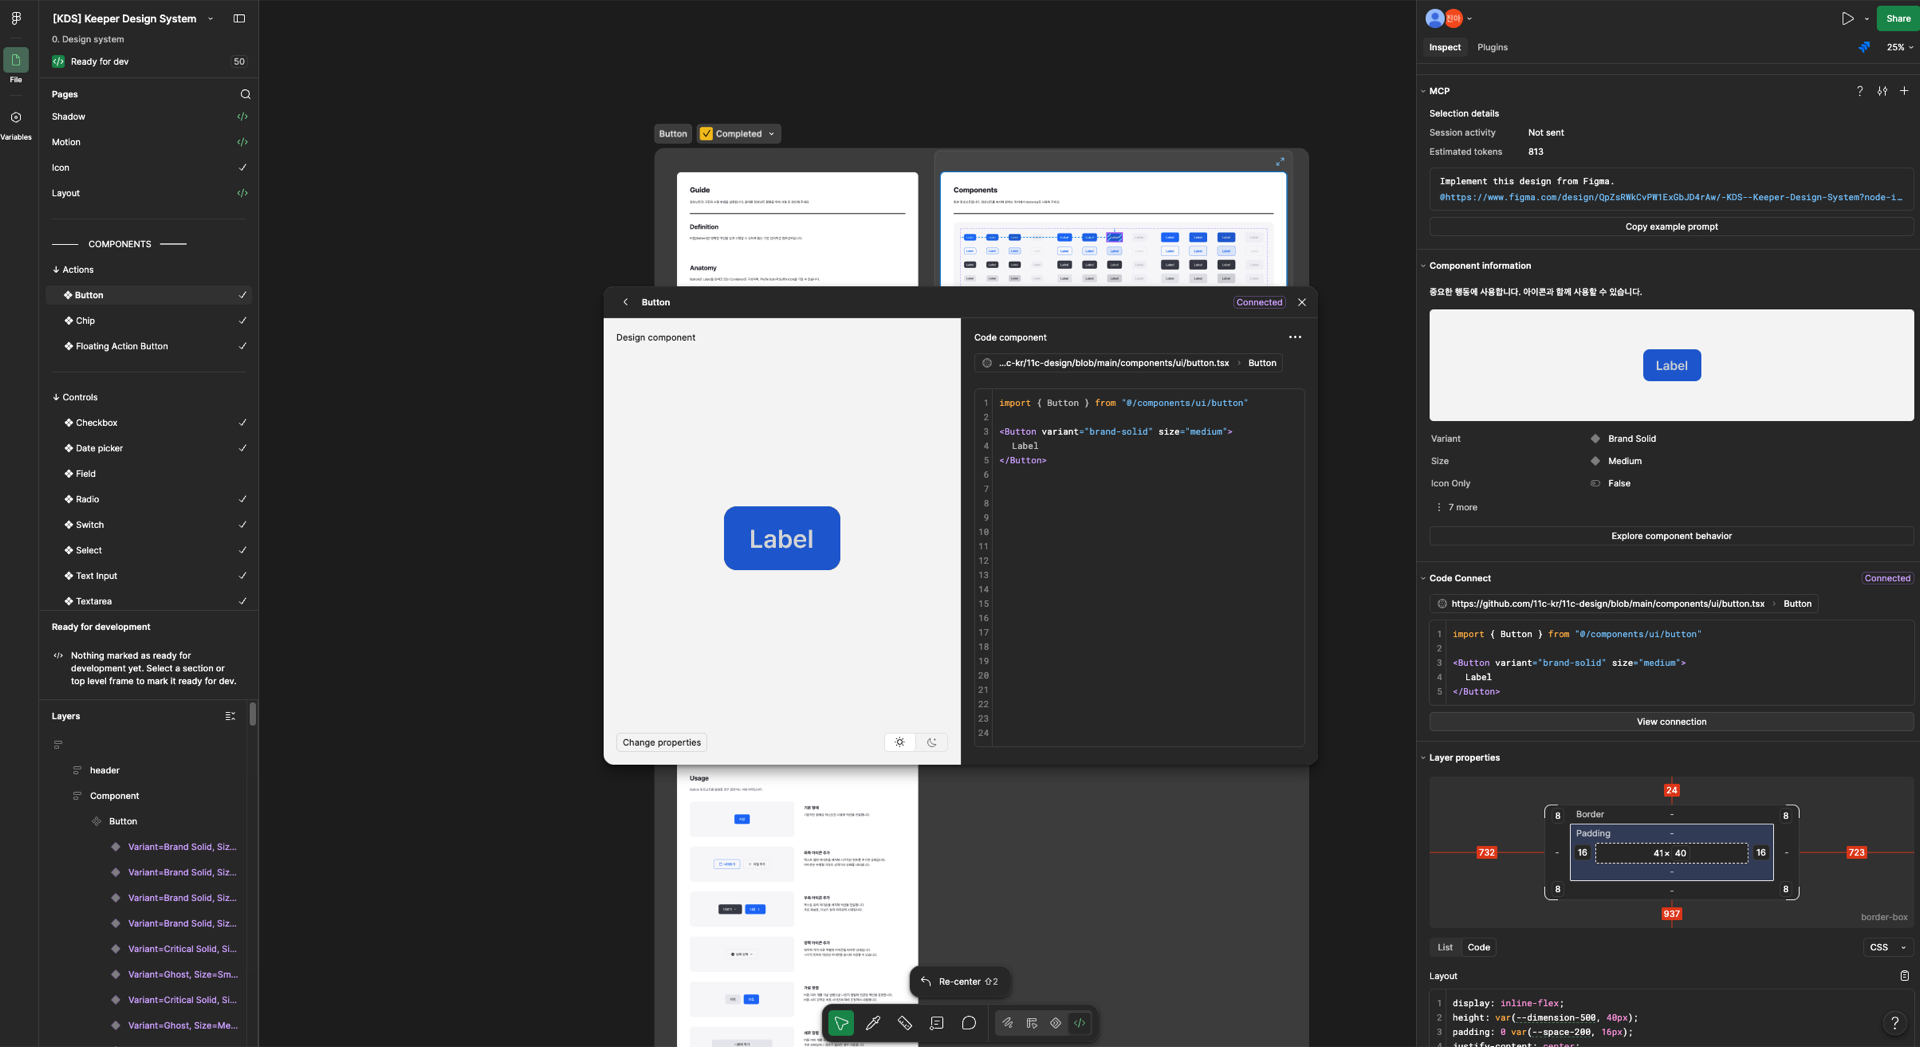The height and width of the screenshot is (1047, 1920).
Task: Select the Code view toggle
Action: coord(1479,947)
